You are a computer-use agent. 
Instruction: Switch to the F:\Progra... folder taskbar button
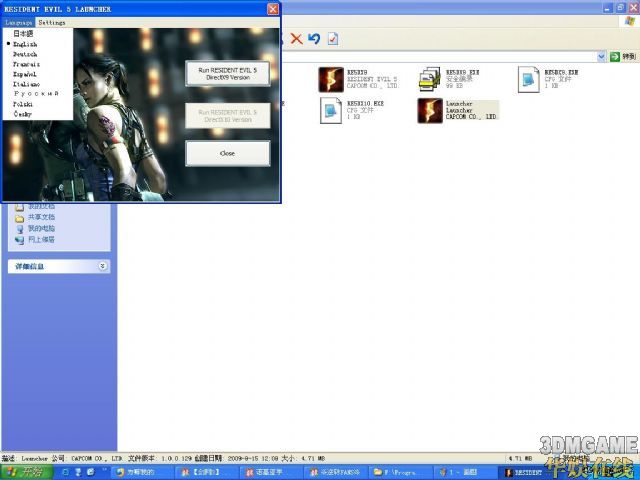tap(398, 472)
